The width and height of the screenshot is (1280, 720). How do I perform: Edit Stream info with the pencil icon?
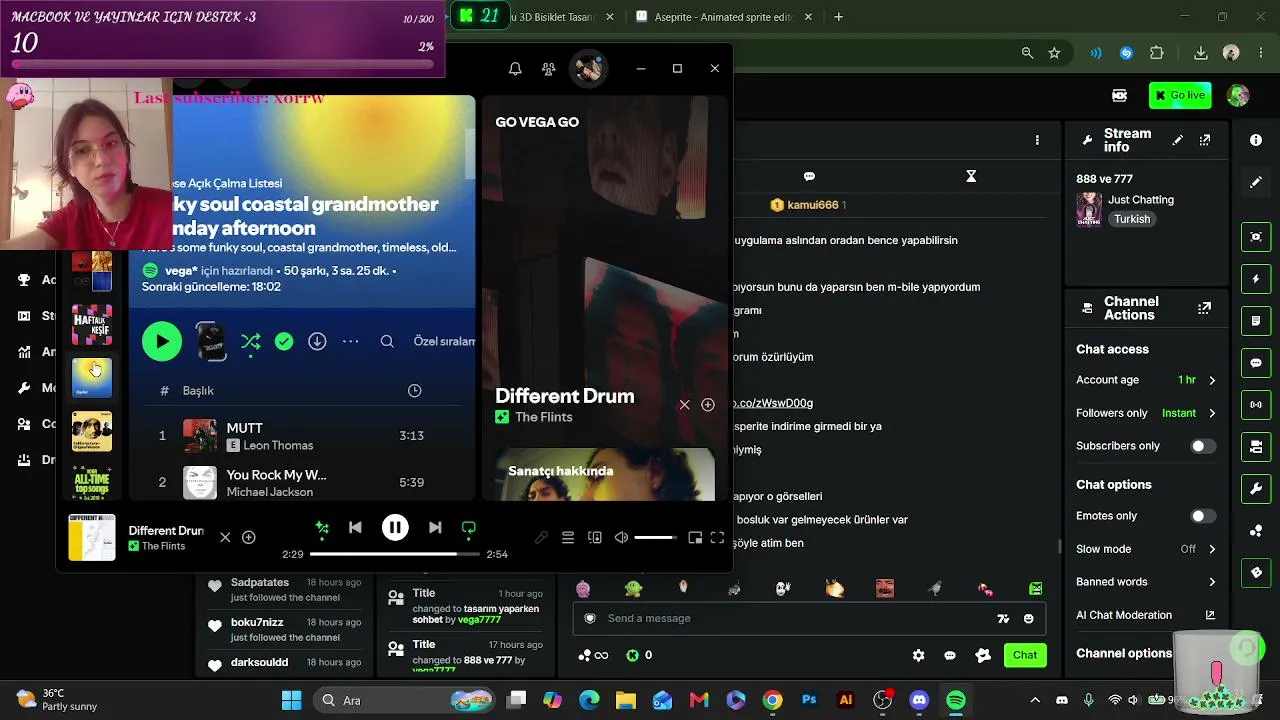pos(1178,141)
